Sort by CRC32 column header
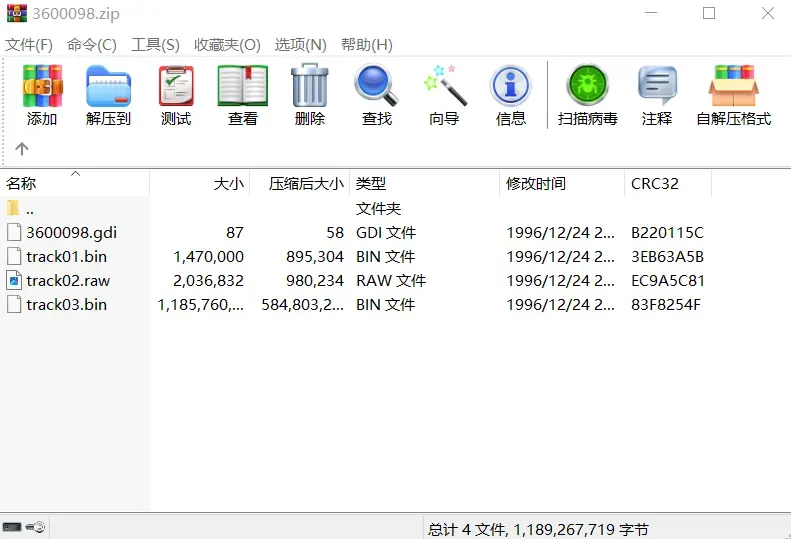The image size is (791, 539). point(668,183)
